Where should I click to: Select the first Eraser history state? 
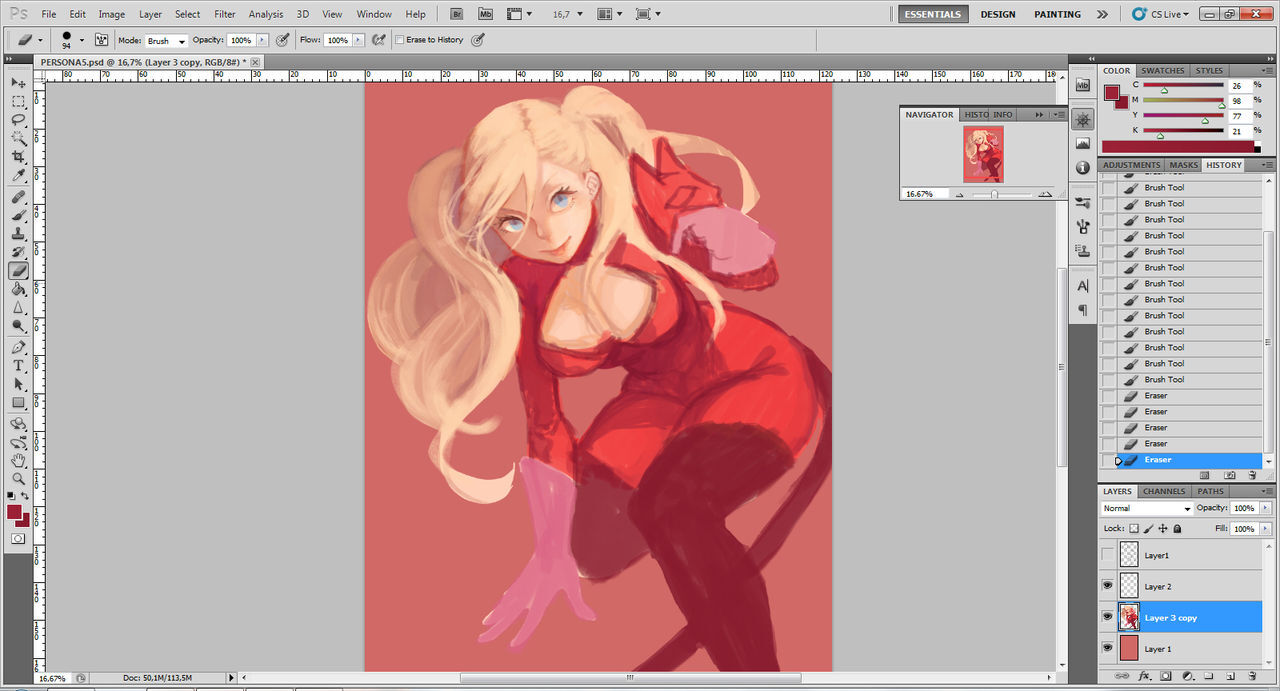[1156, 396]
